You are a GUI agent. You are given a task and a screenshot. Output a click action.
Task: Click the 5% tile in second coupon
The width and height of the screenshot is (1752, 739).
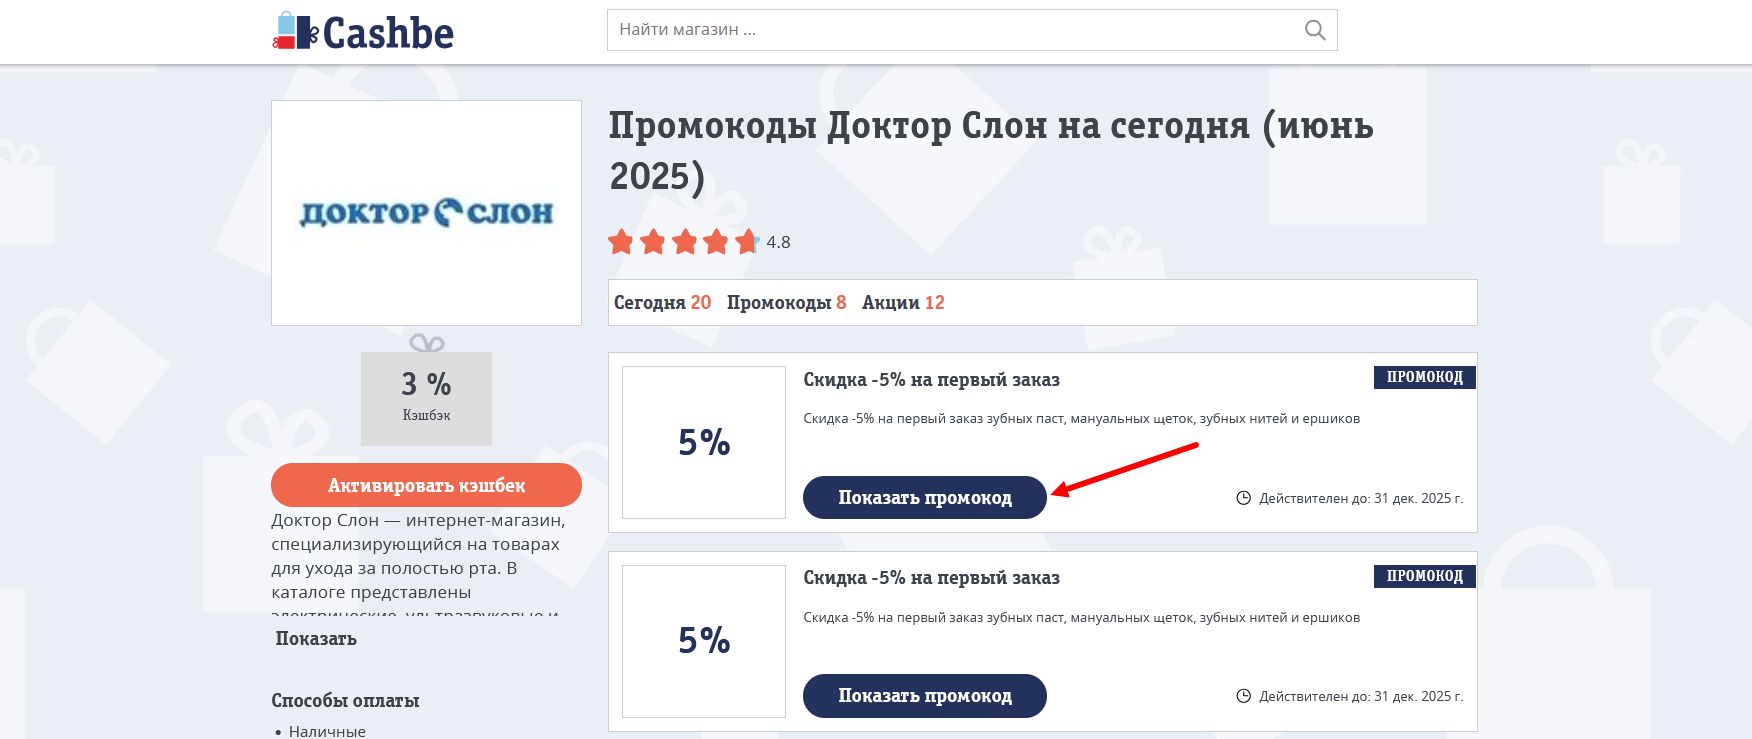point(704,640)
